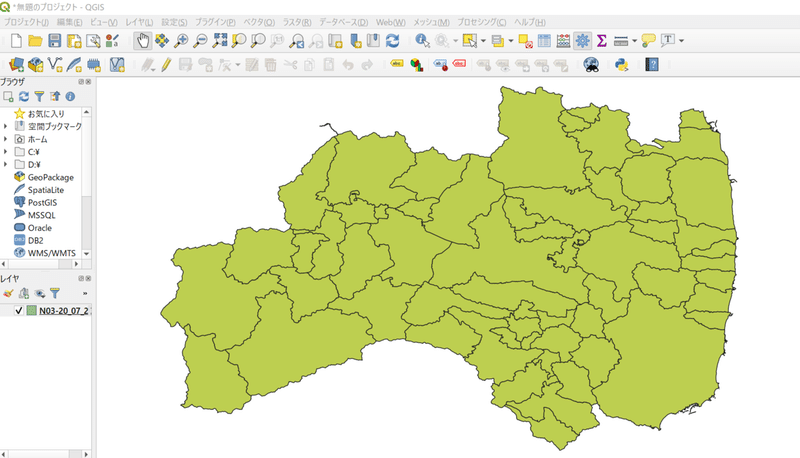Expand the ホーム tree node
This screenshot has width=800, height=458.
pyautogui.click(x=6, y=139)
